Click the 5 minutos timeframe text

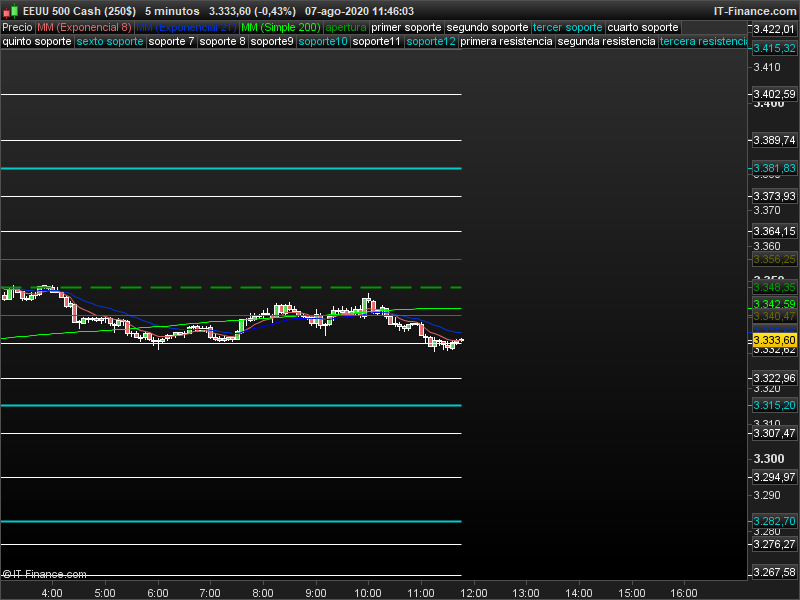click(171, 11)
